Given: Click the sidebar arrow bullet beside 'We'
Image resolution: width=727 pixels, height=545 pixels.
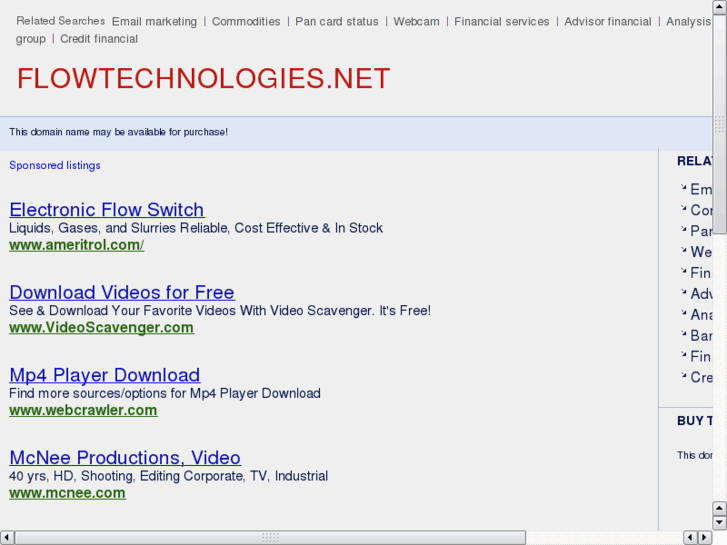Looking at the screenshot, I should point(683,250).
